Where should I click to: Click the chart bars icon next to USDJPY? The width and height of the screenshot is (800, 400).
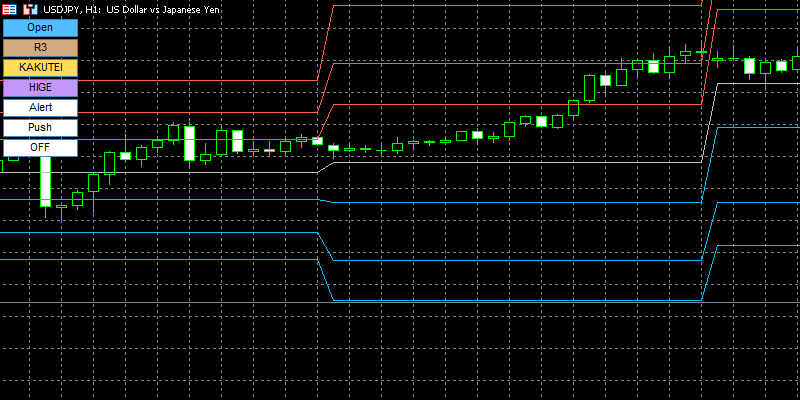tap(31, 9)
